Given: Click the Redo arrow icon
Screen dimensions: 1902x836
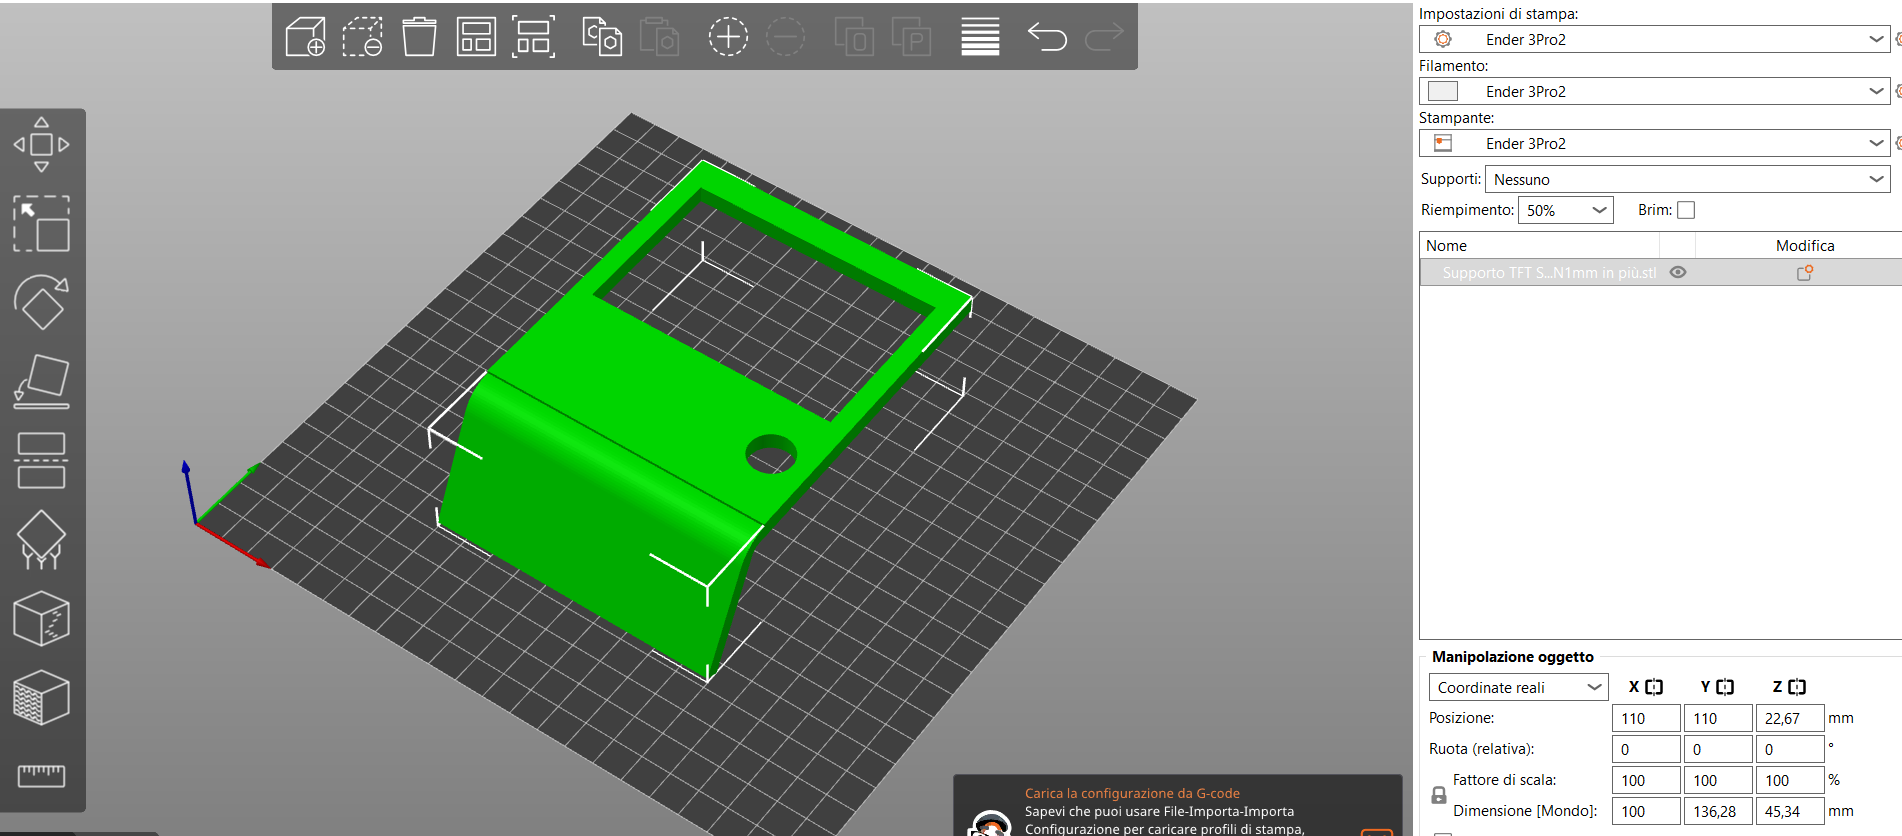Looking at the screenshot, I should tap(1104, 37).
